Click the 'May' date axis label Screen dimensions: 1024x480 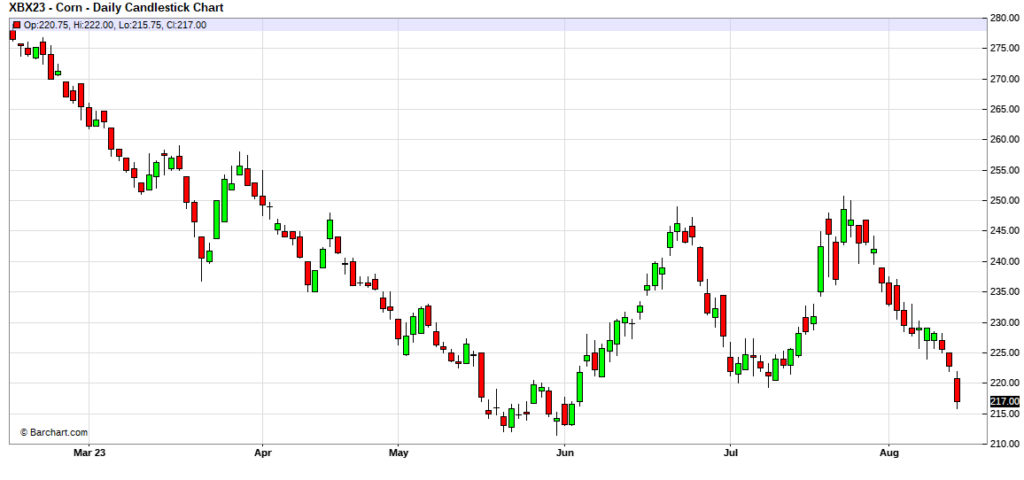[x=398, y=452]
